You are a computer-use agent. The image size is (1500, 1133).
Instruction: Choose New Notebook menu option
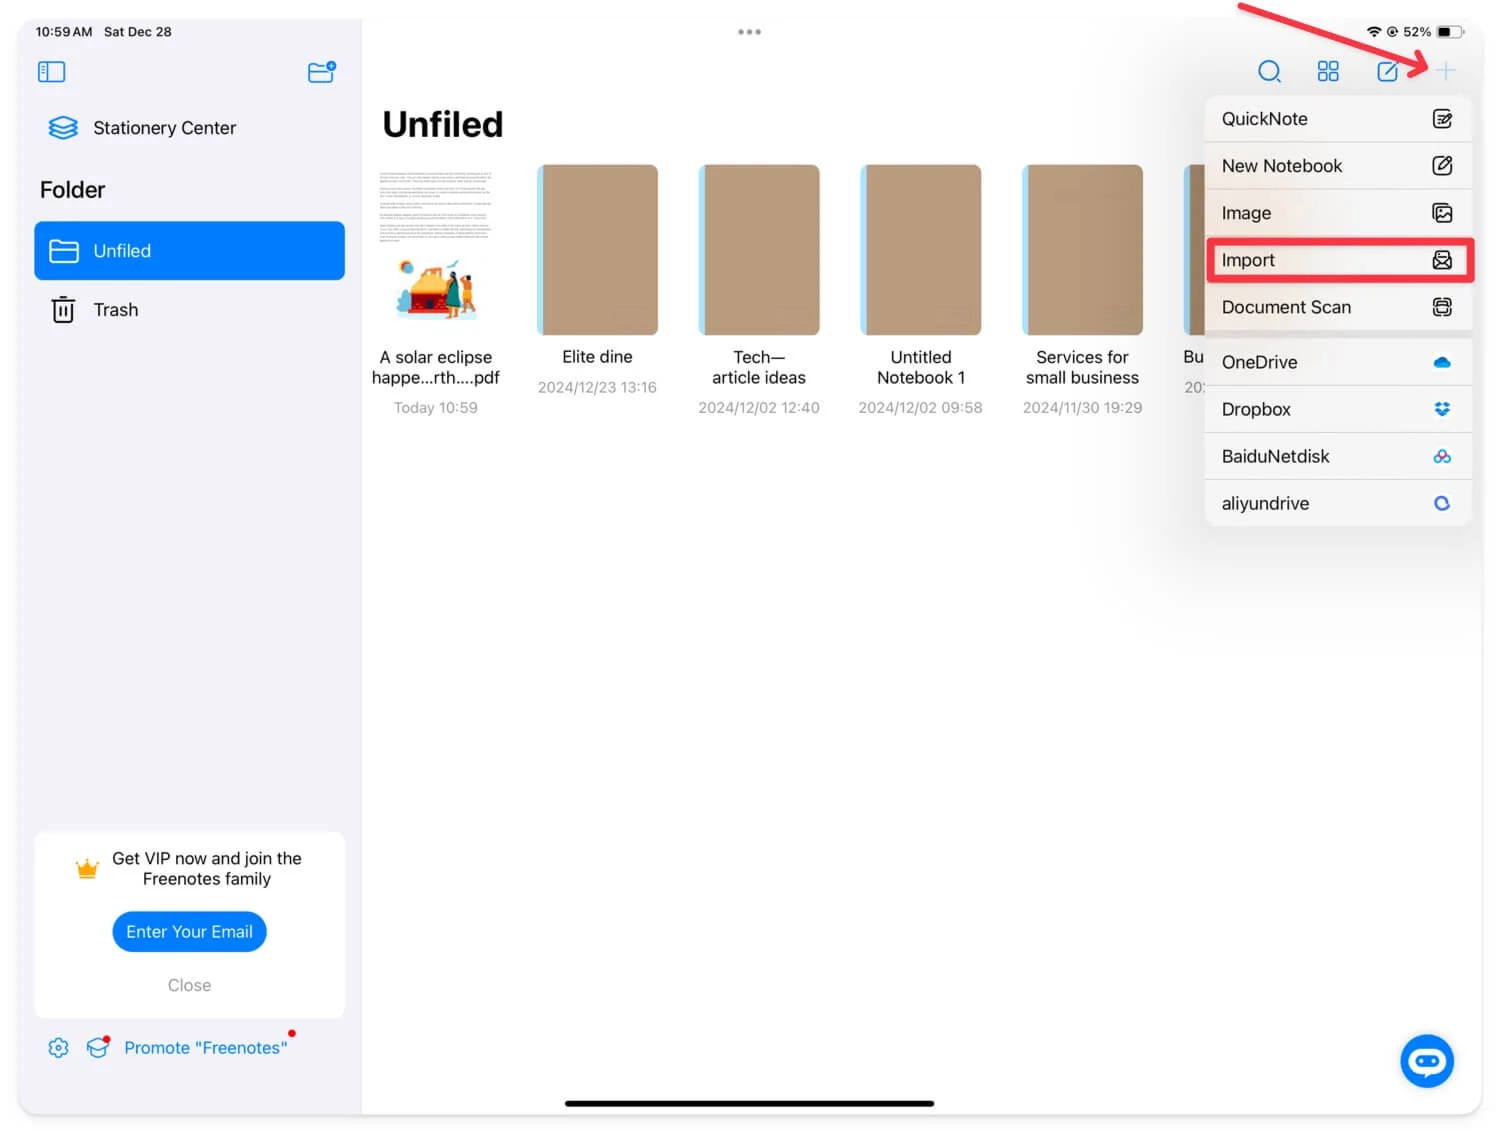click(x=1336, y=166)
